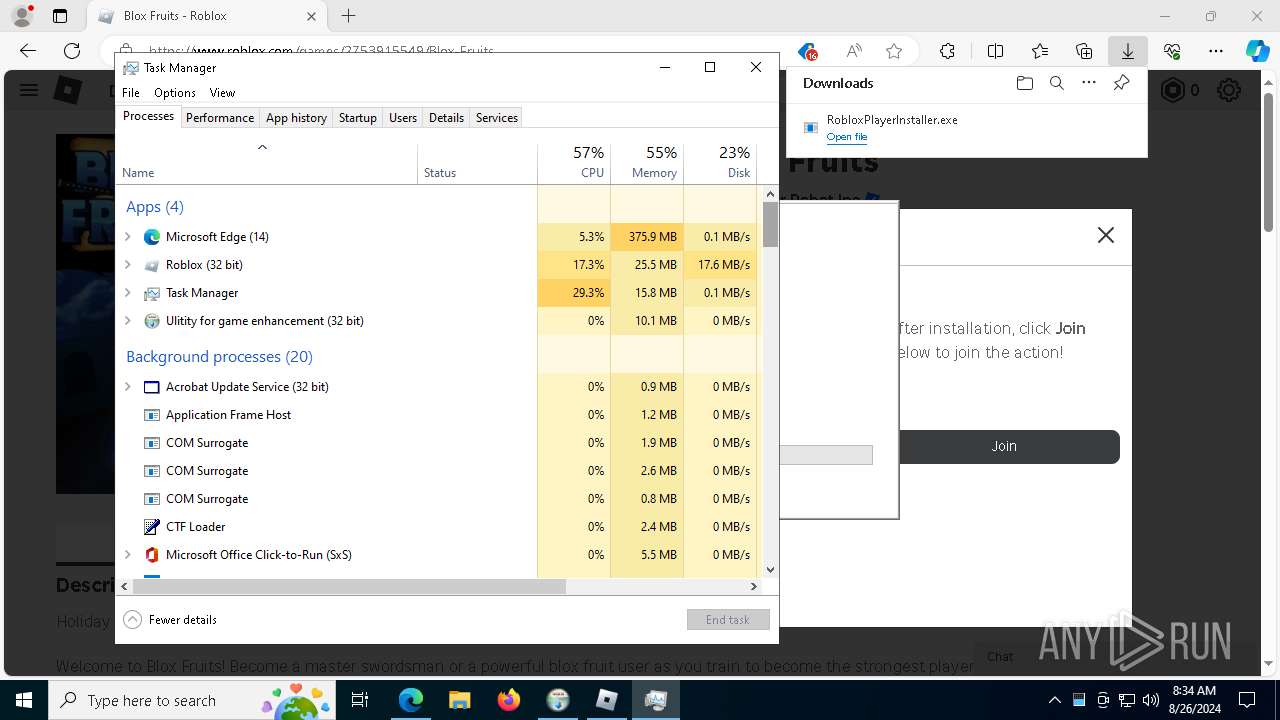
Task: Switch to the Users tab
Action: tap(403, 118)
